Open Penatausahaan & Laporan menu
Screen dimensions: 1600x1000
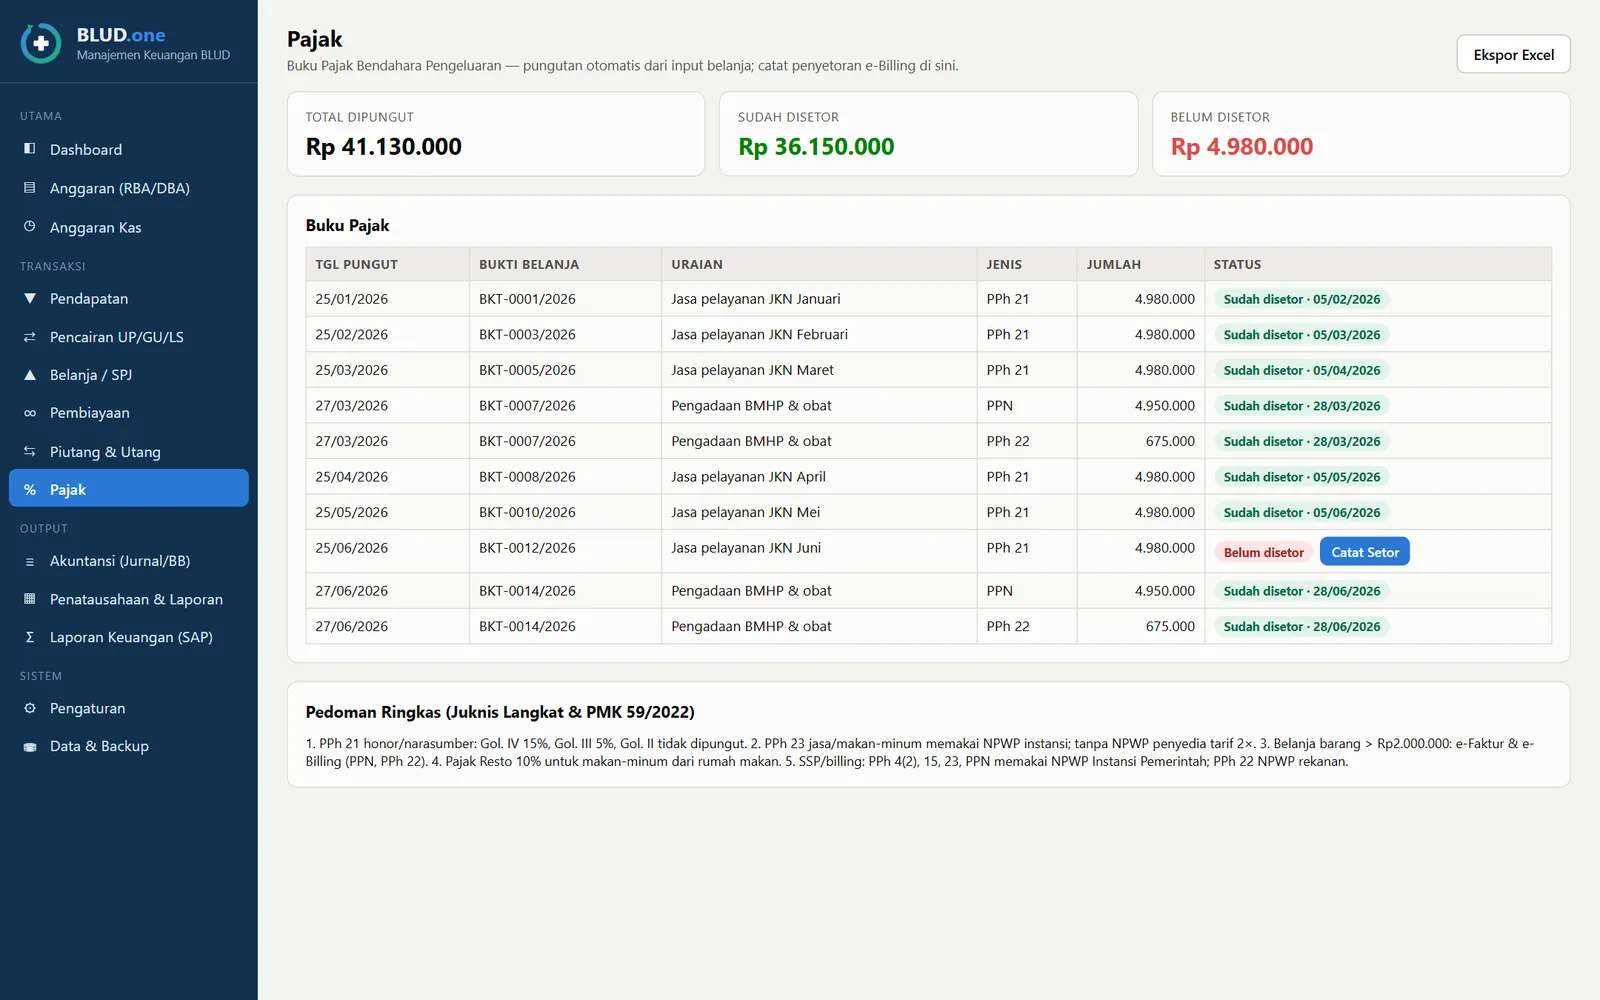click(129, 599)
